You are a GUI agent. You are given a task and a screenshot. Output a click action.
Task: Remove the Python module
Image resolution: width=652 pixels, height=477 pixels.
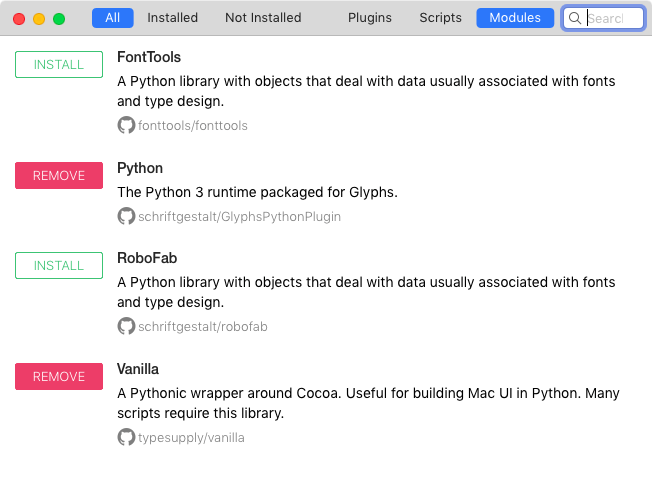click(x=59, y=175)
